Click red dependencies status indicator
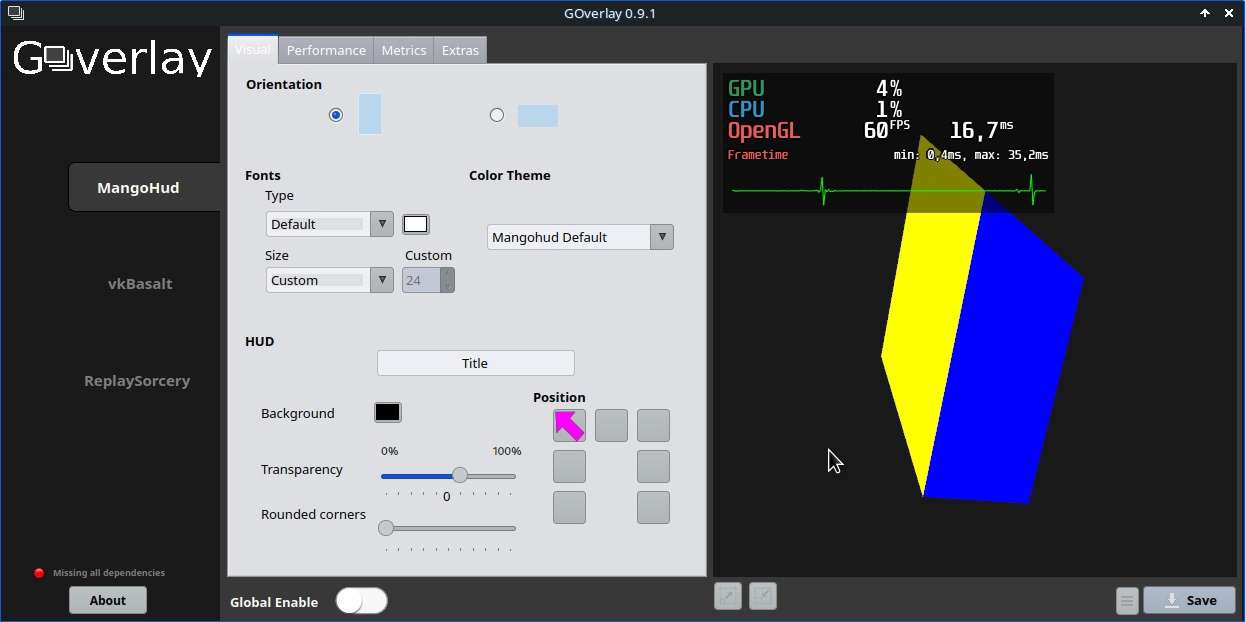 click(x=39, y=573)
